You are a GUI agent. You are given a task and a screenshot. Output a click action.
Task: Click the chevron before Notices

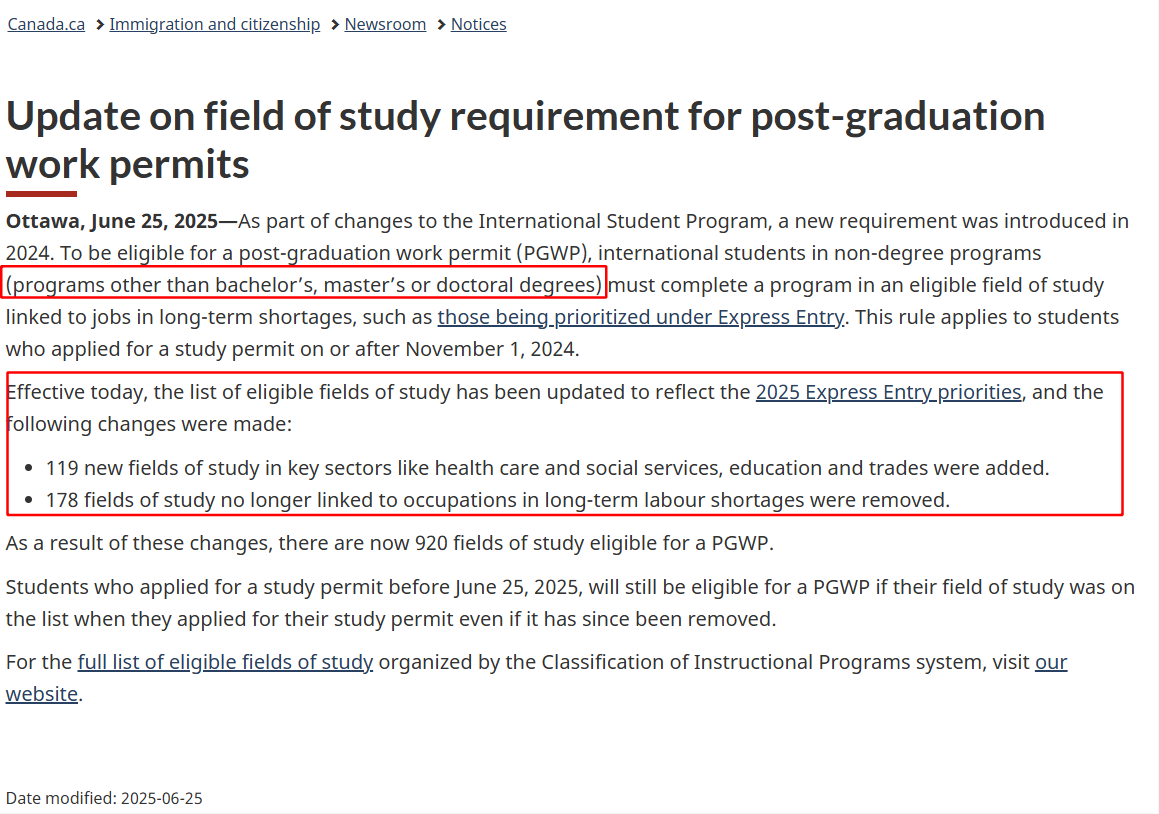(441, 25)
